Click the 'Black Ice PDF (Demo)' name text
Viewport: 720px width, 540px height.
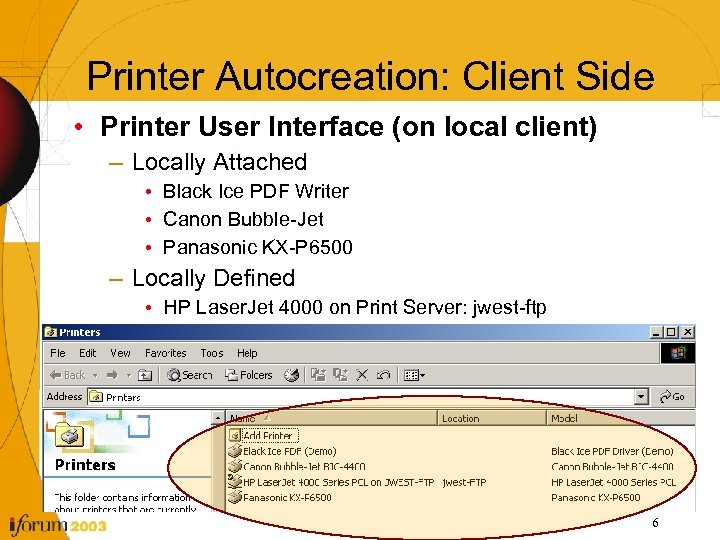pyautogui.click(x=290, y=451)
